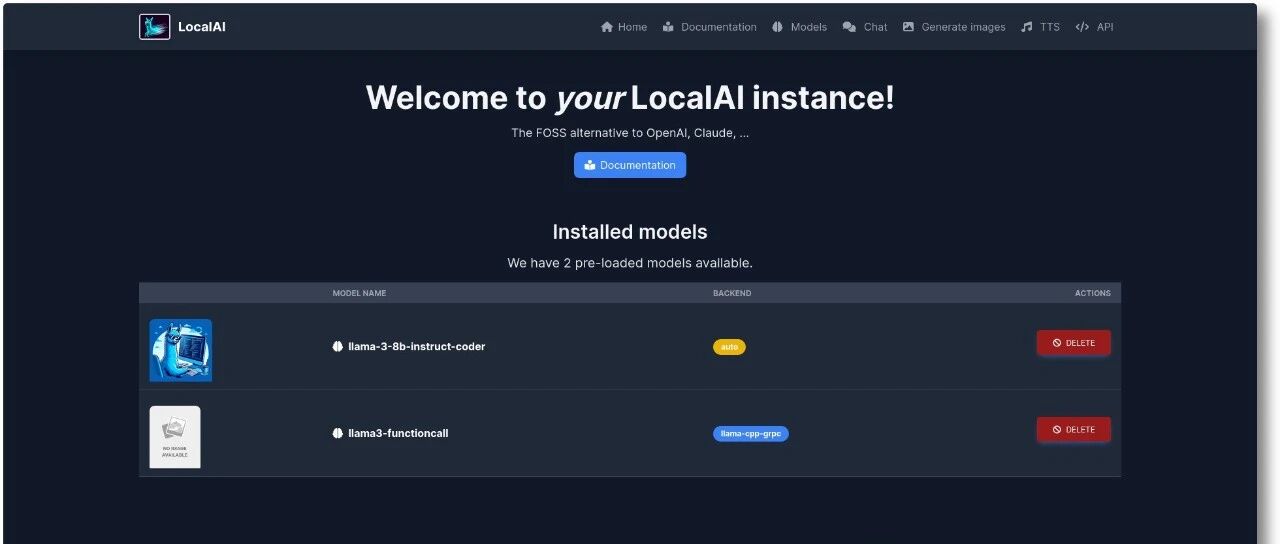
Task: Open the TTS page
Action: (x=1040, y=27)
